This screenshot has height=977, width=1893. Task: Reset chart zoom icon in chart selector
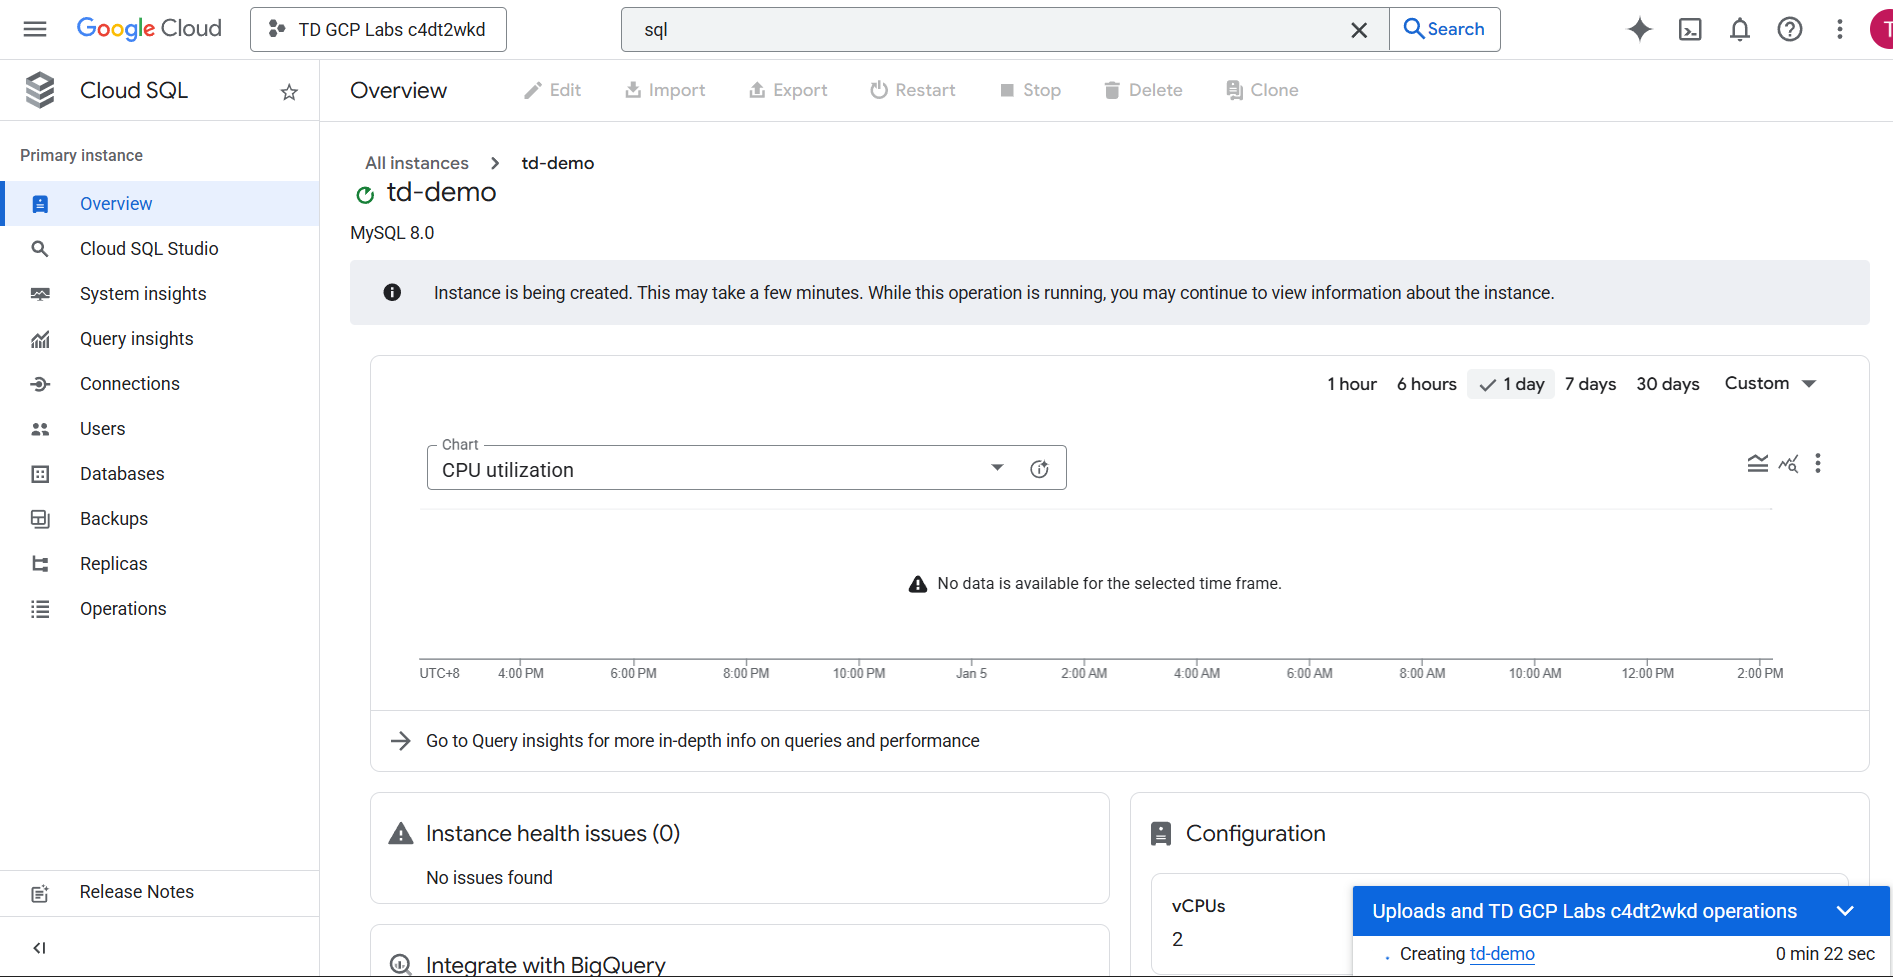pos(1039,469)
